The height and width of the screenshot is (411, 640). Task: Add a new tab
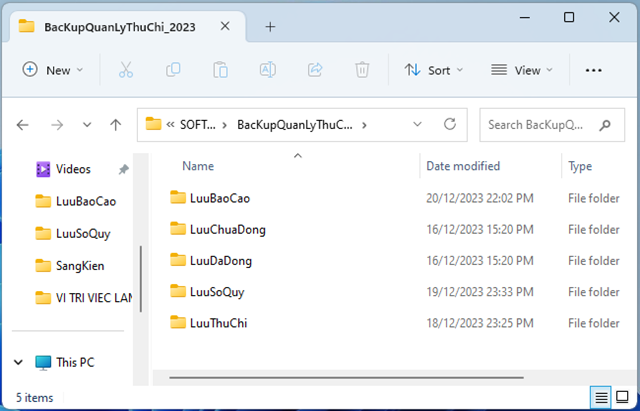coord(270,26)
